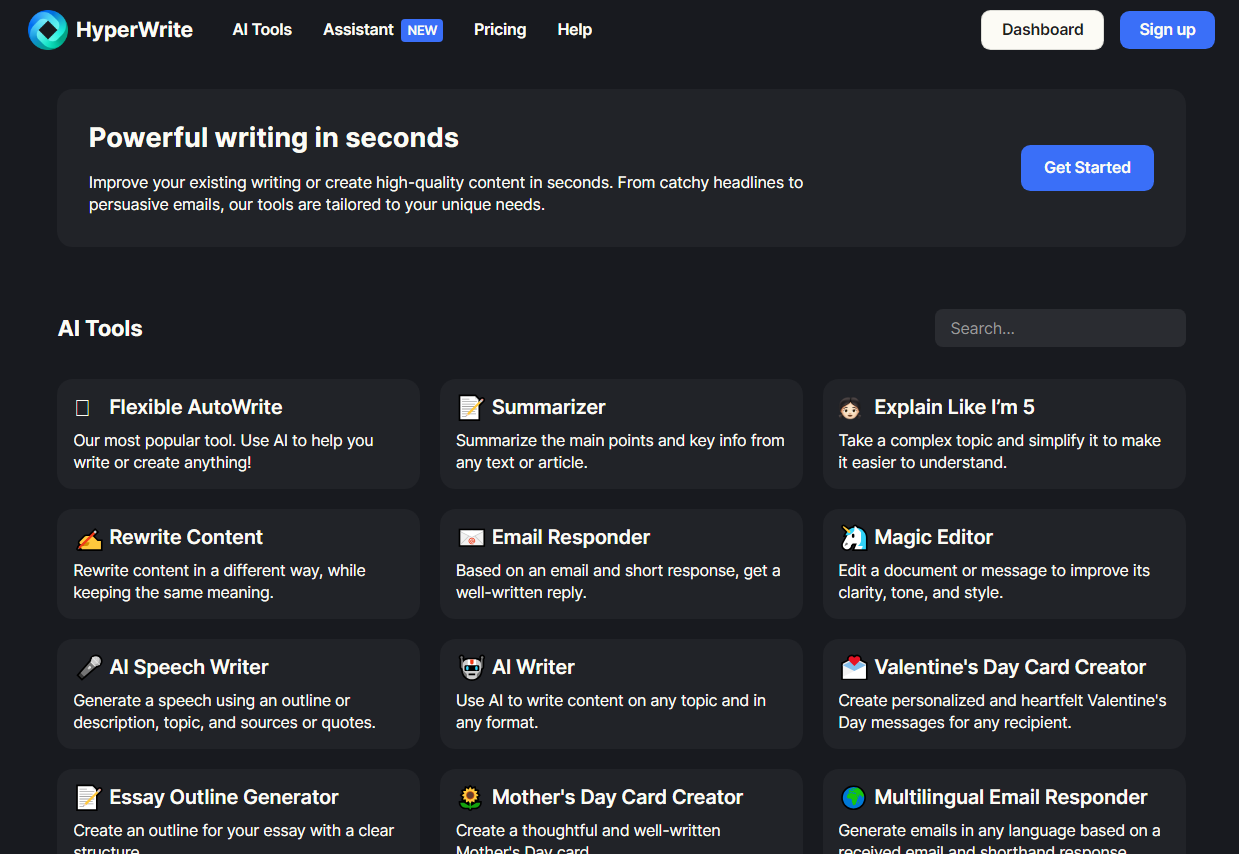1239x854 pixels.
Task: Open the Dashboard button
Action: (1043, 30)
